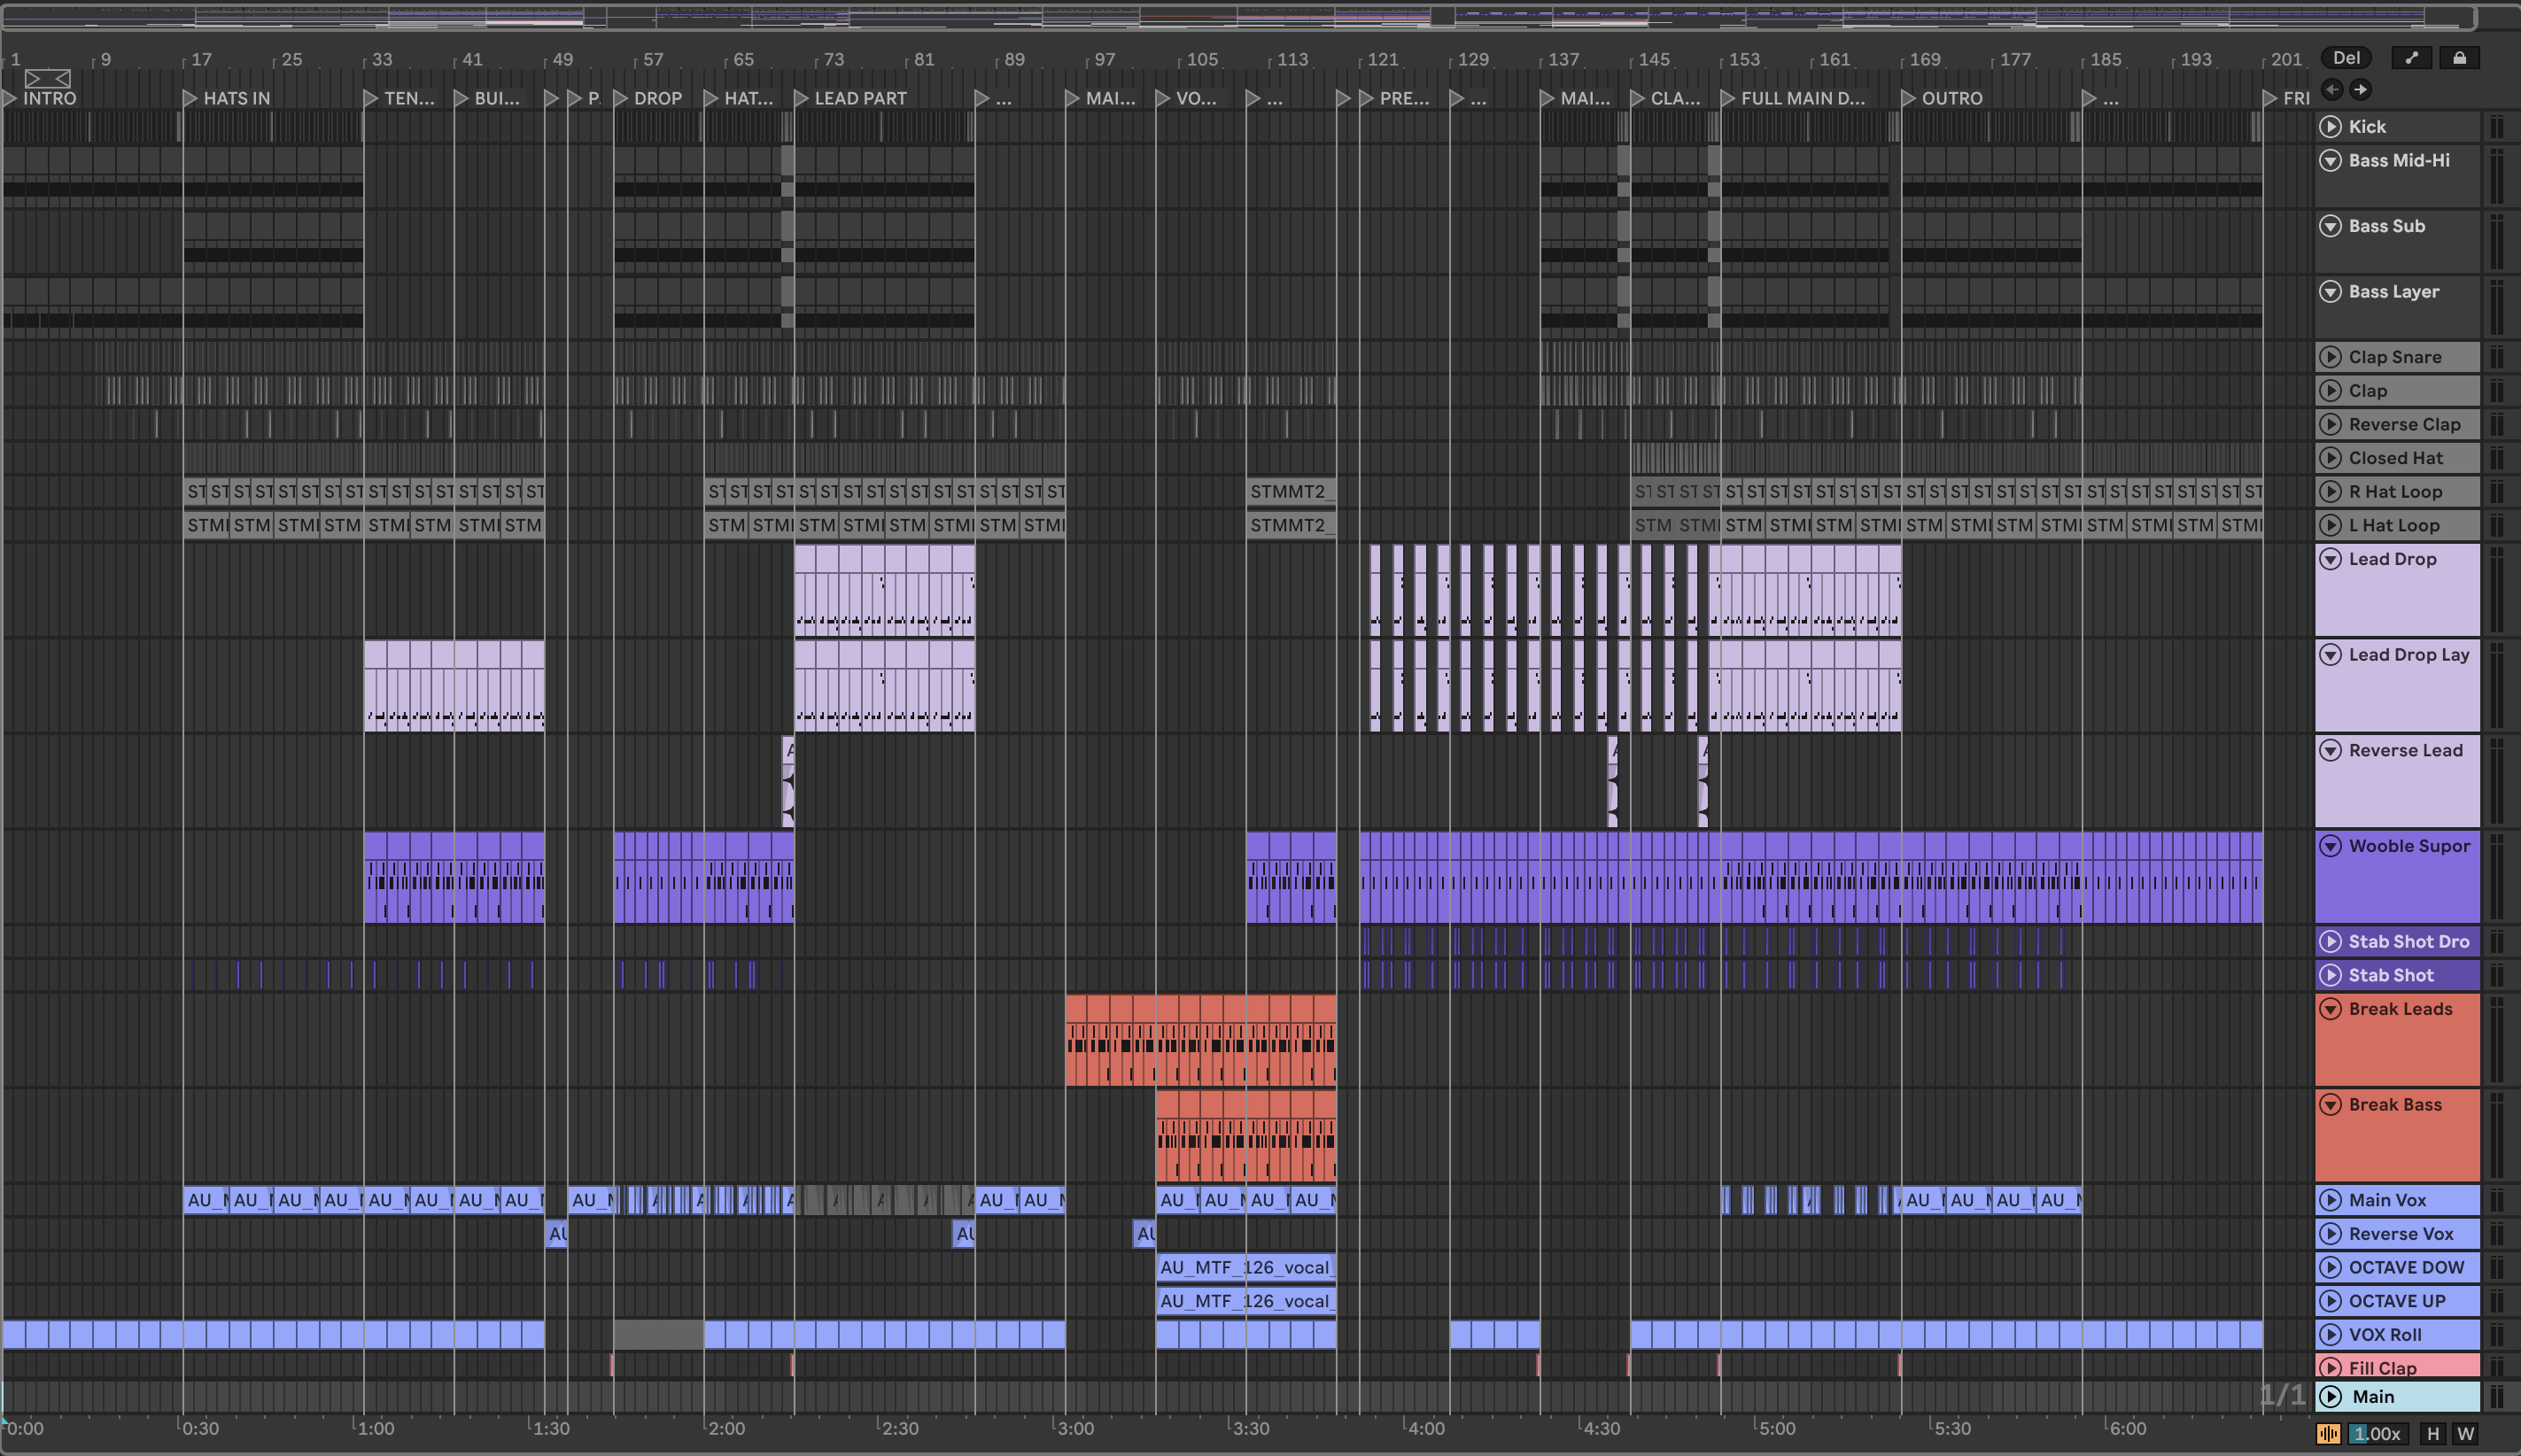Toggle the automation mode icon
The width and height of the screenshot is (2521, 1456).
tap(2411, 58)
